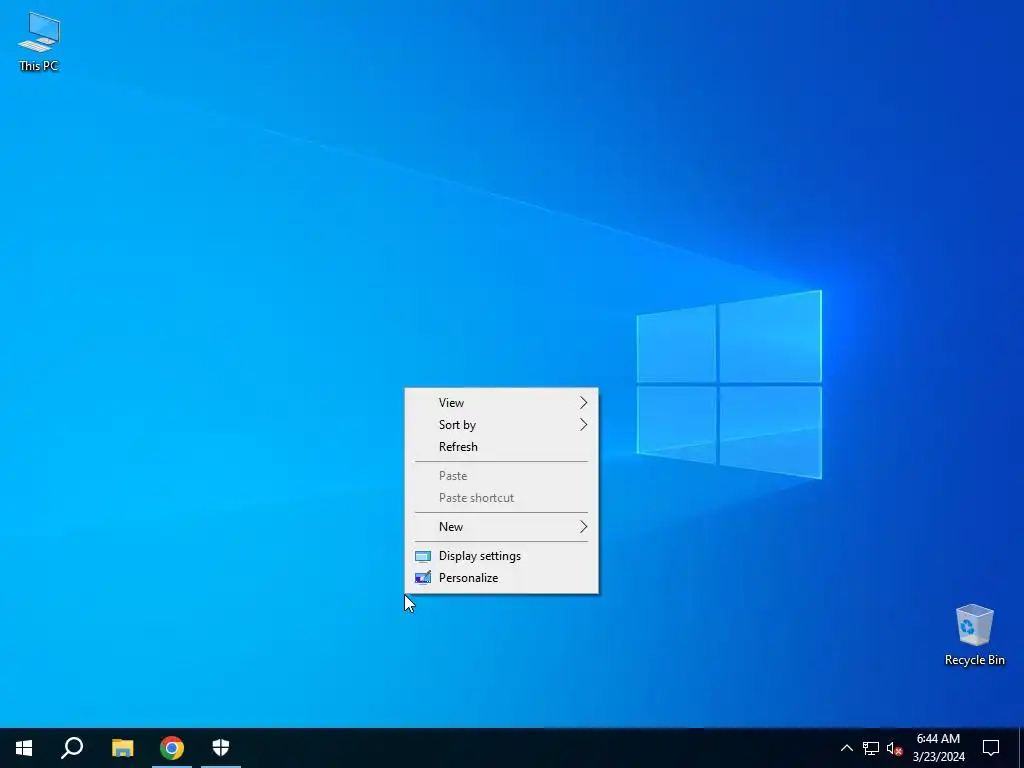Image resolution: width=1024 pixels, height=768 pixels.
Task: Click the "This PC" label text
Action: (39, 66)
